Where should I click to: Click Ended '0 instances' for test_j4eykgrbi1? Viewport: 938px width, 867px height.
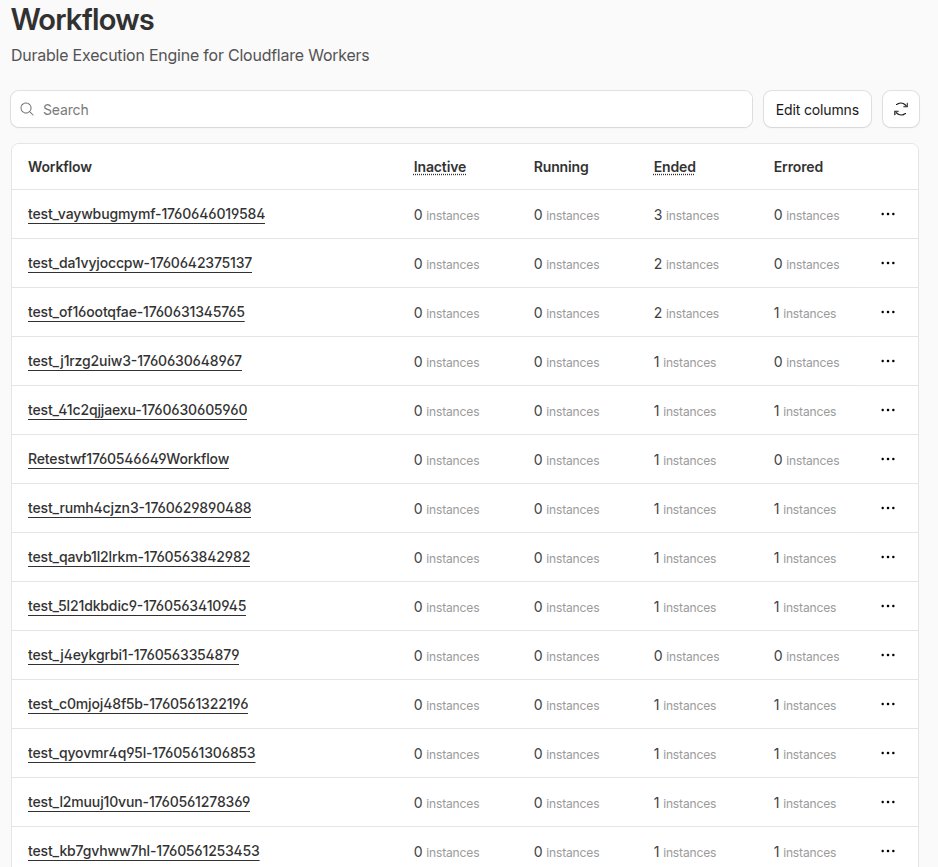[686, 656]
